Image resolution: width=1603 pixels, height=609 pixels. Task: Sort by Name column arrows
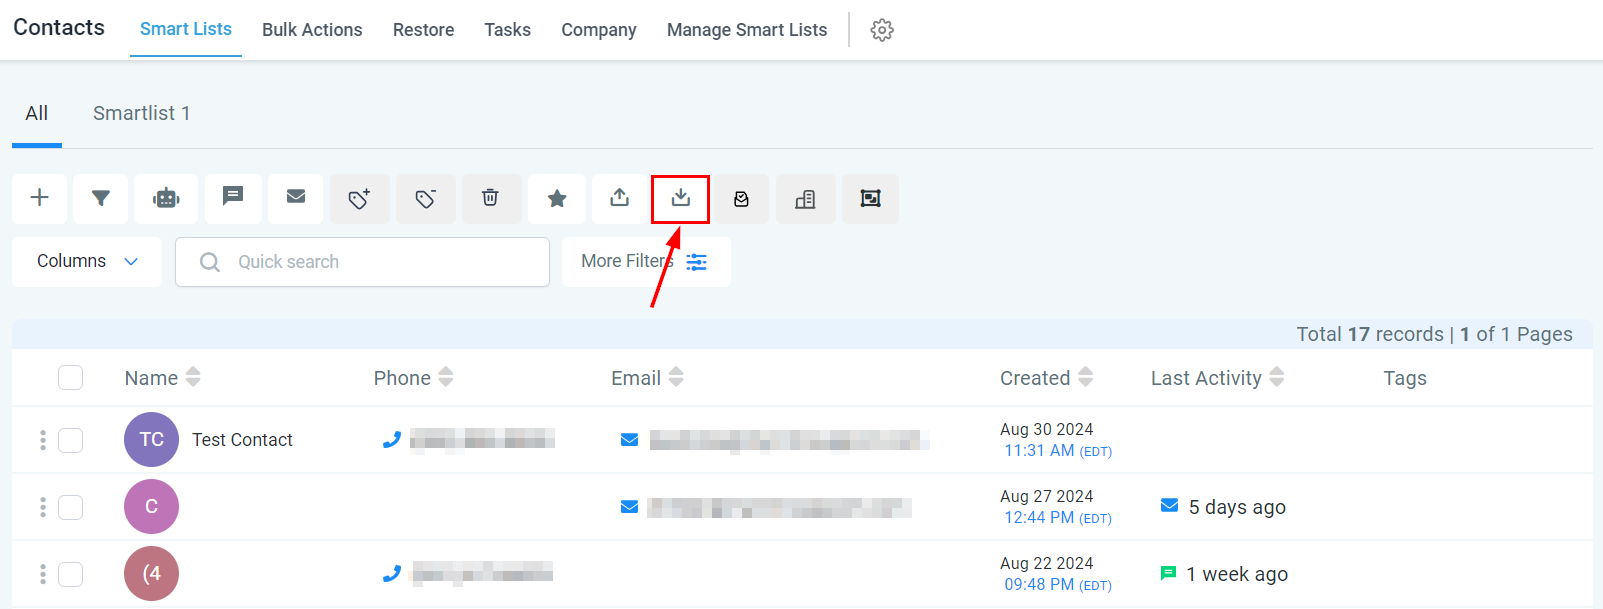pos(193,377)
